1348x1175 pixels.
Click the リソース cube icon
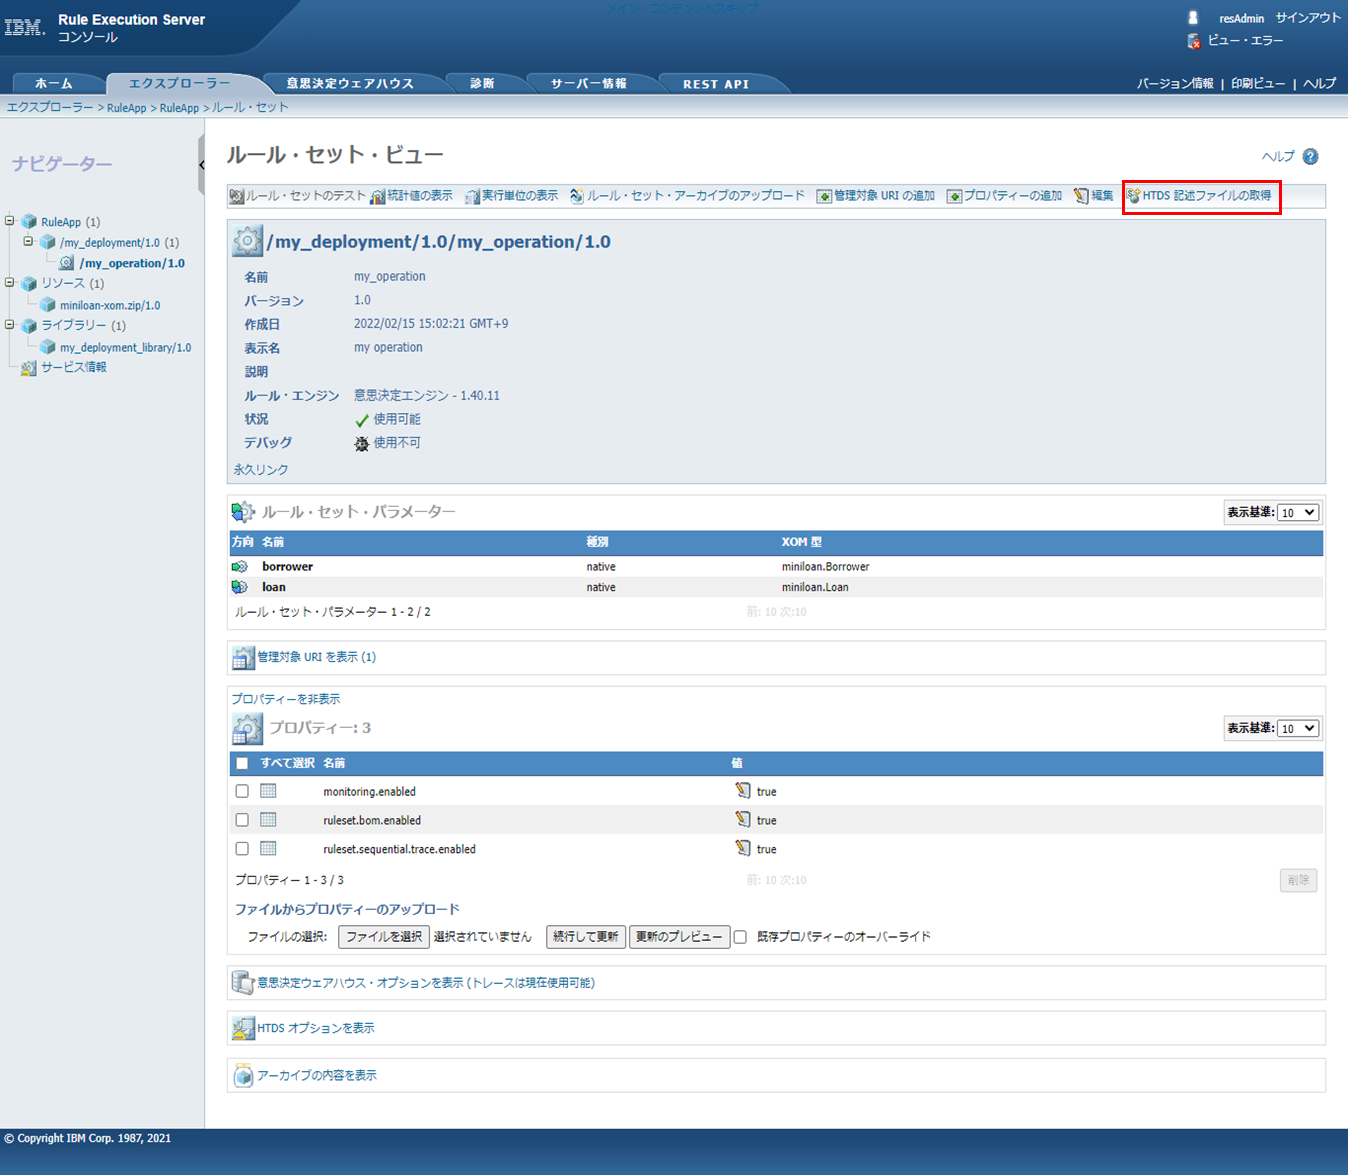pos(29,284)
